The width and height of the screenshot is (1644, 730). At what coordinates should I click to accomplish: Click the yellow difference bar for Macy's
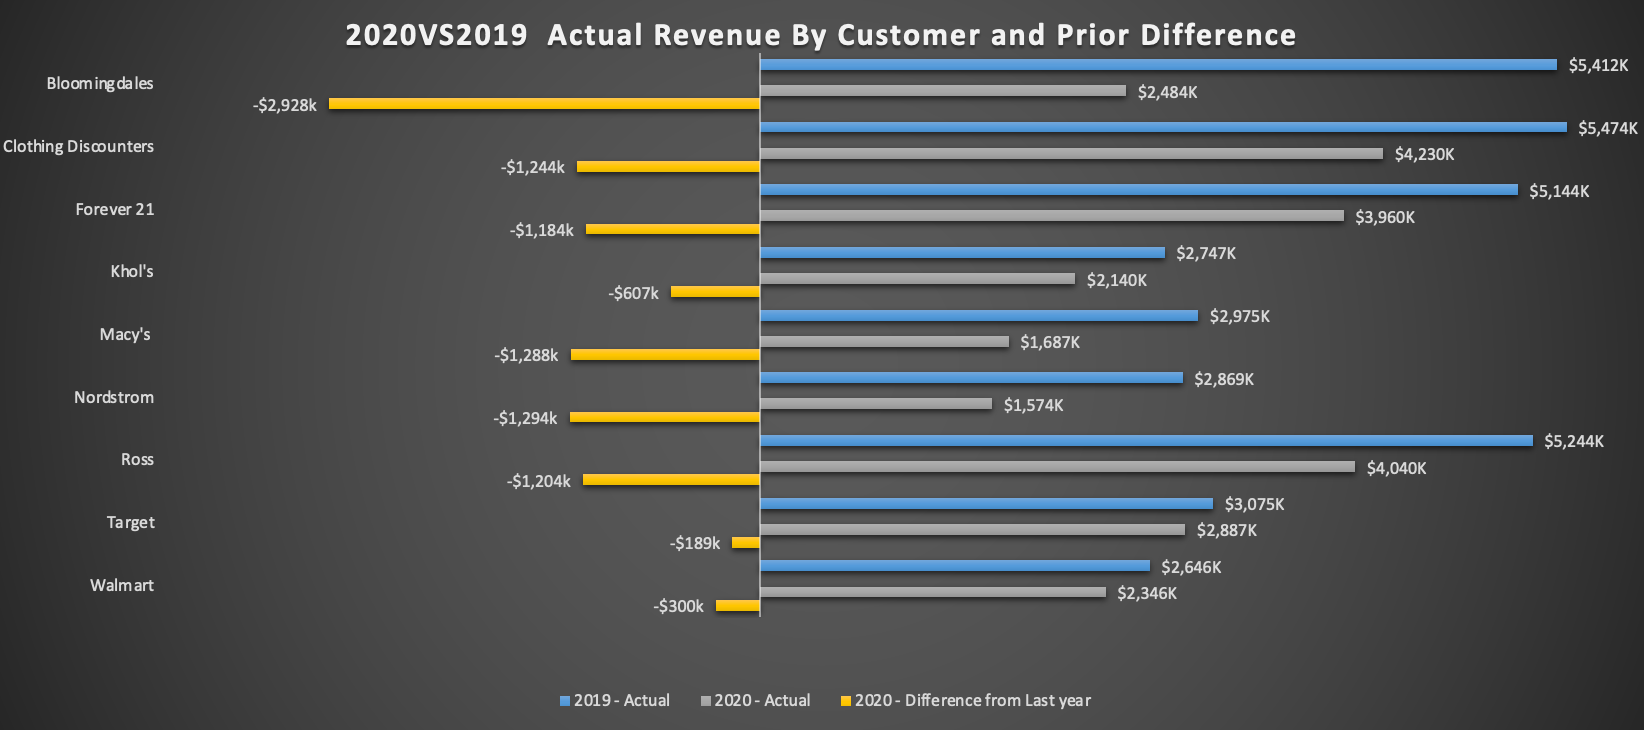665,355
